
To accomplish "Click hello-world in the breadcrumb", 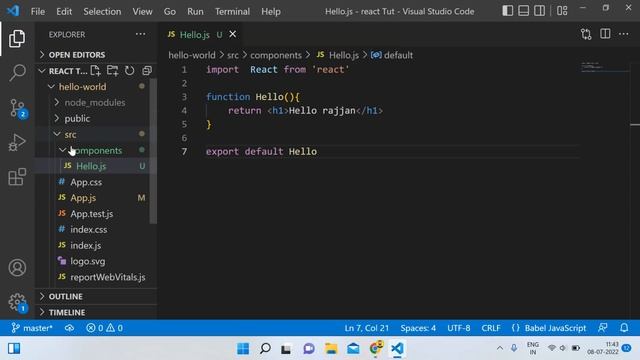I will [x=192, y=55].
